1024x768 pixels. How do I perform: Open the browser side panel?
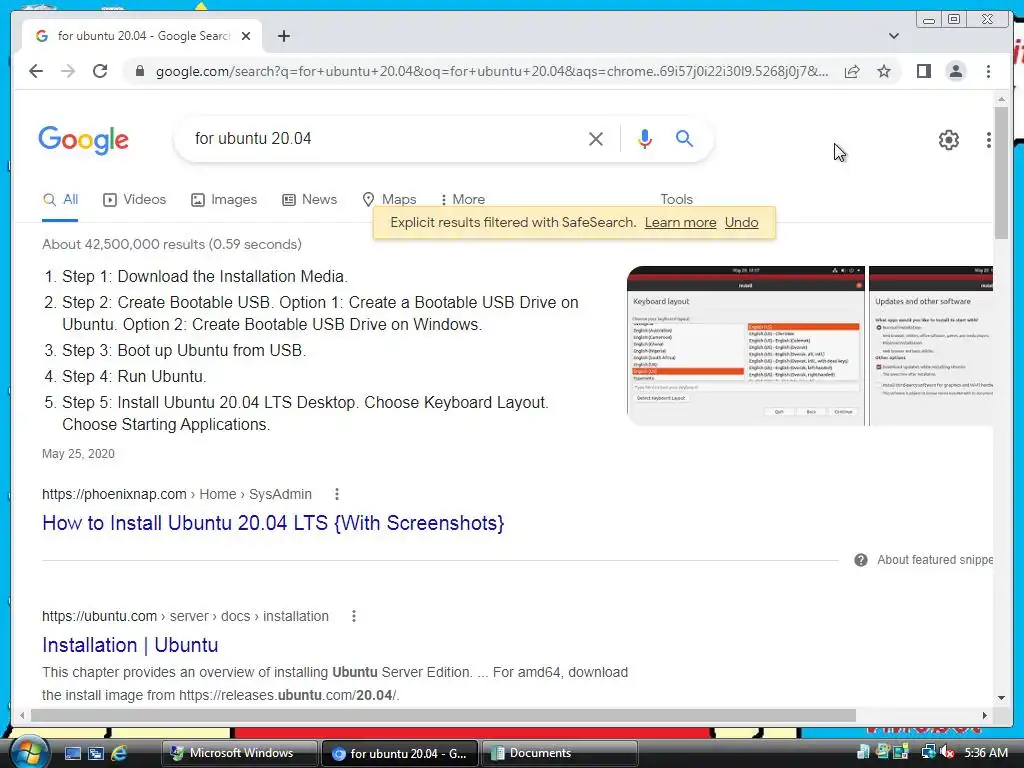coord(923,71)
